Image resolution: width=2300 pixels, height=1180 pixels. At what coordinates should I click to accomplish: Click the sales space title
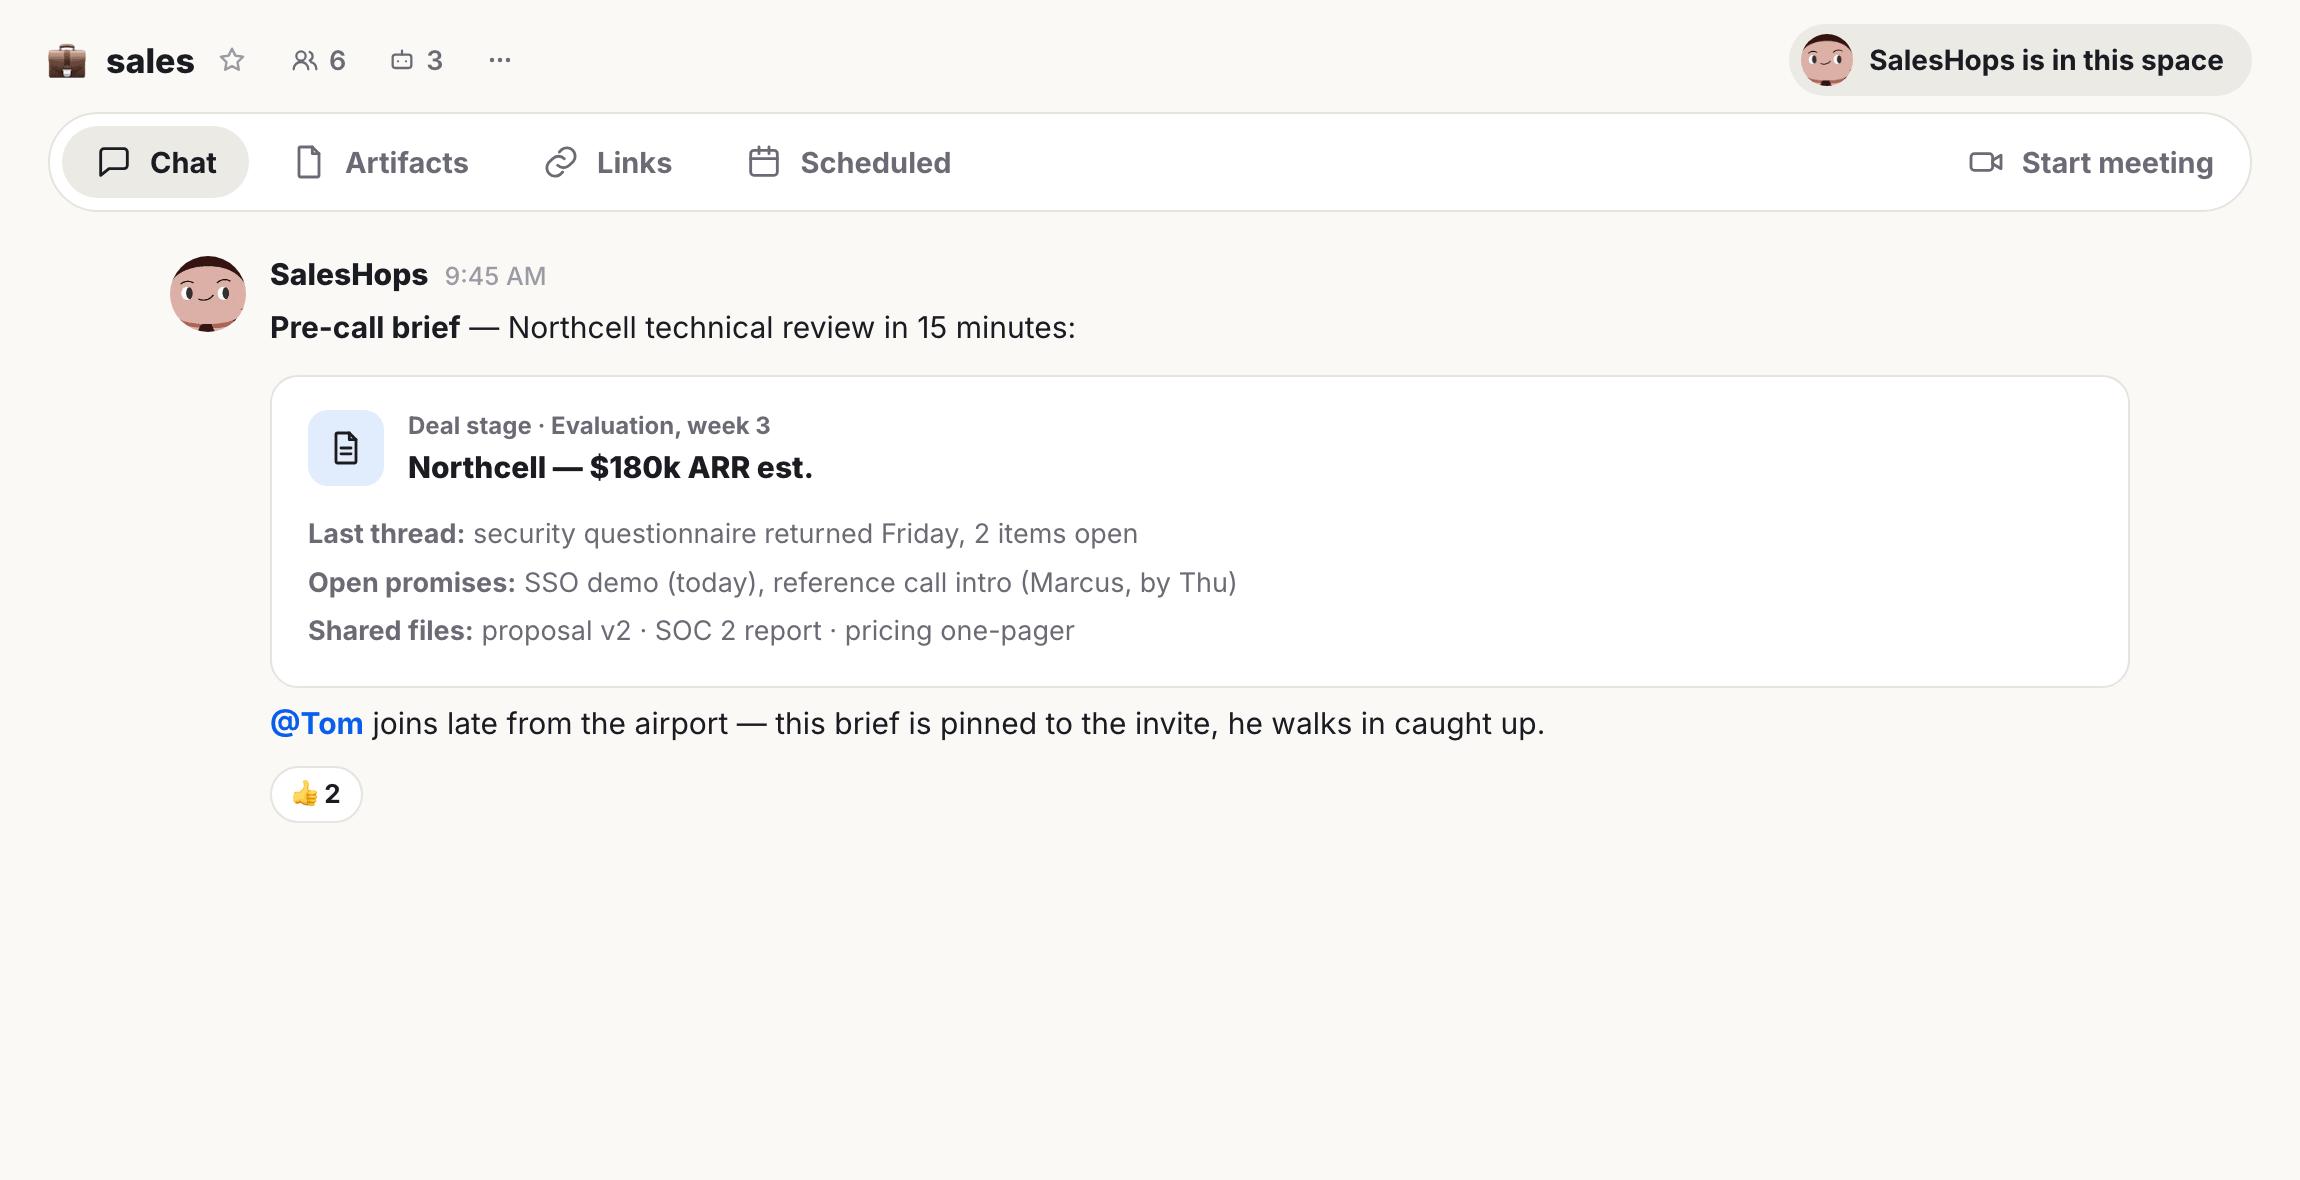click(150, 61)
